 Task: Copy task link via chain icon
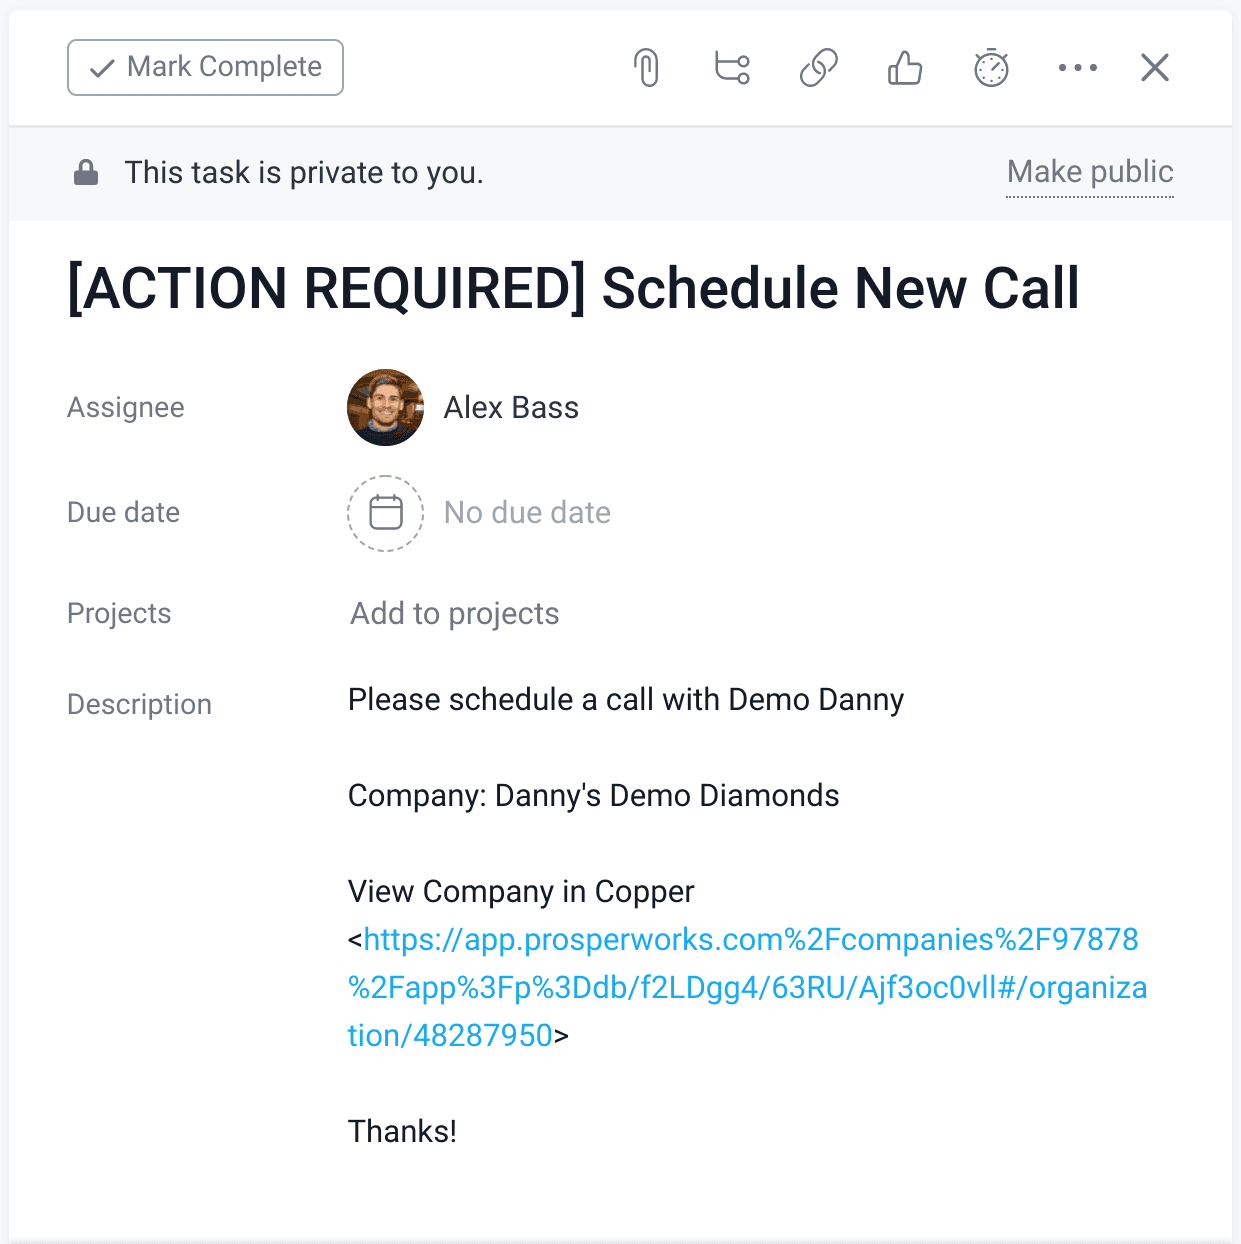click(818, 68)
